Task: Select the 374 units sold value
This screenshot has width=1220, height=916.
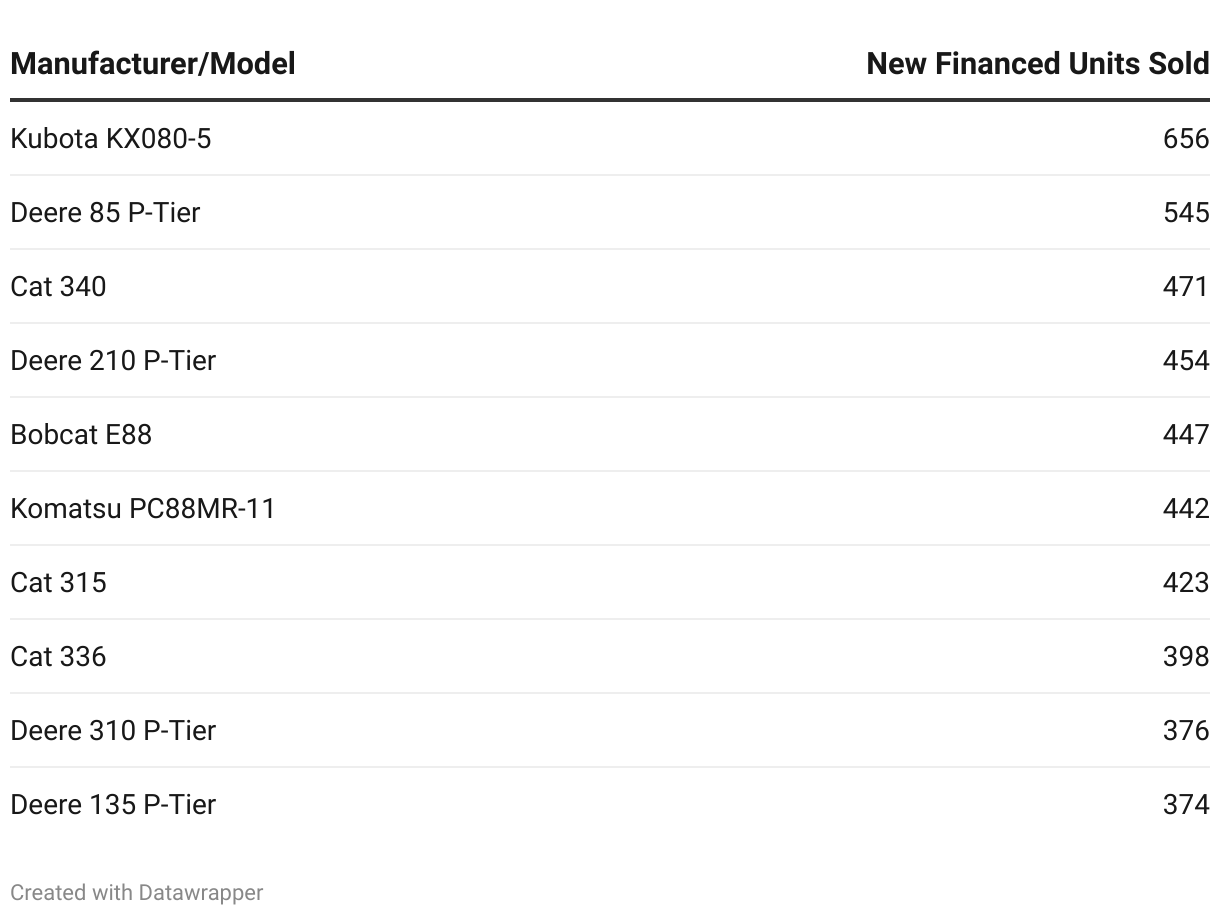Action: 1186,804
